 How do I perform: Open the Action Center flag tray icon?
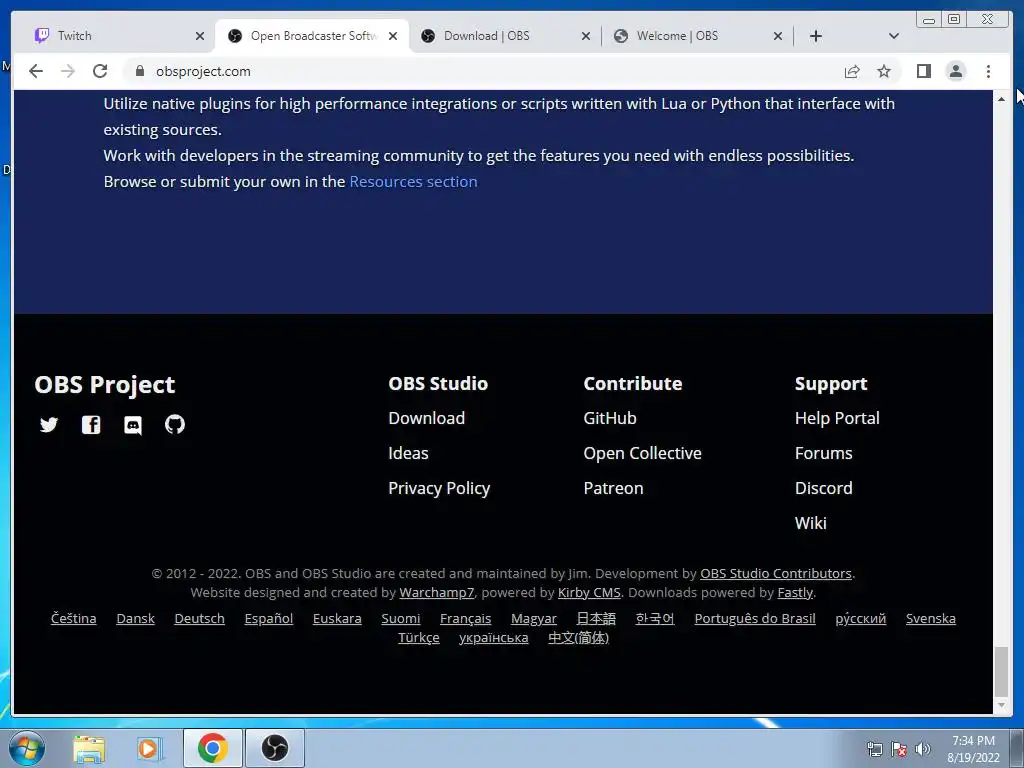[899, 749]
